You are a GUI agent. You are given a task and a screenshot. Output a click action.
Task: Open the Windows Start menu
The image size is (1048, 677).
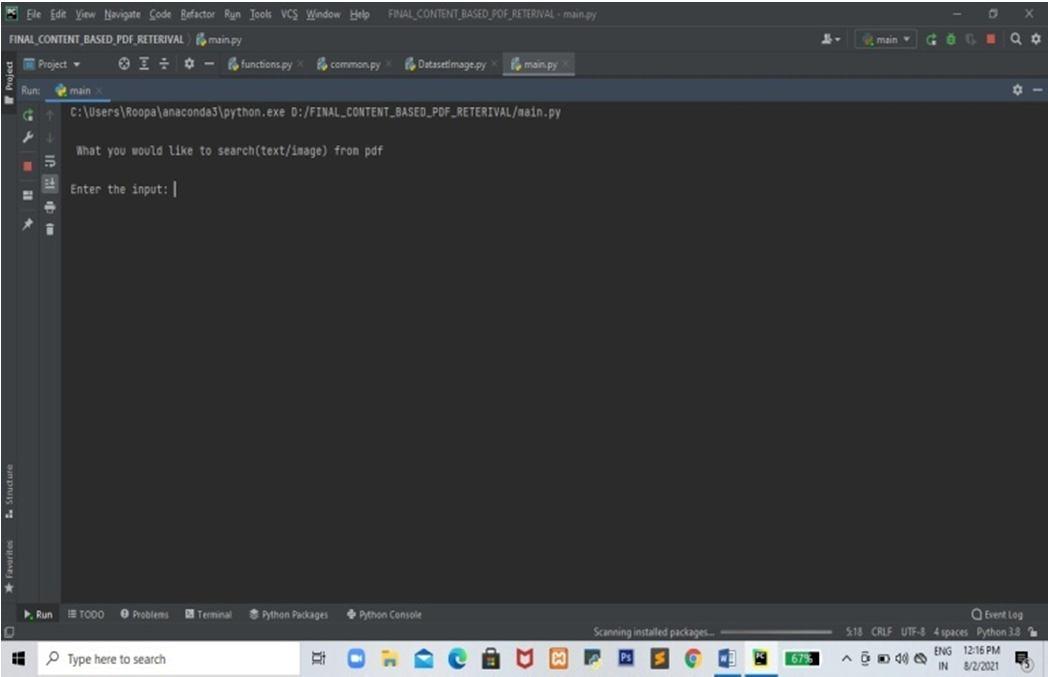coord(19,659)
